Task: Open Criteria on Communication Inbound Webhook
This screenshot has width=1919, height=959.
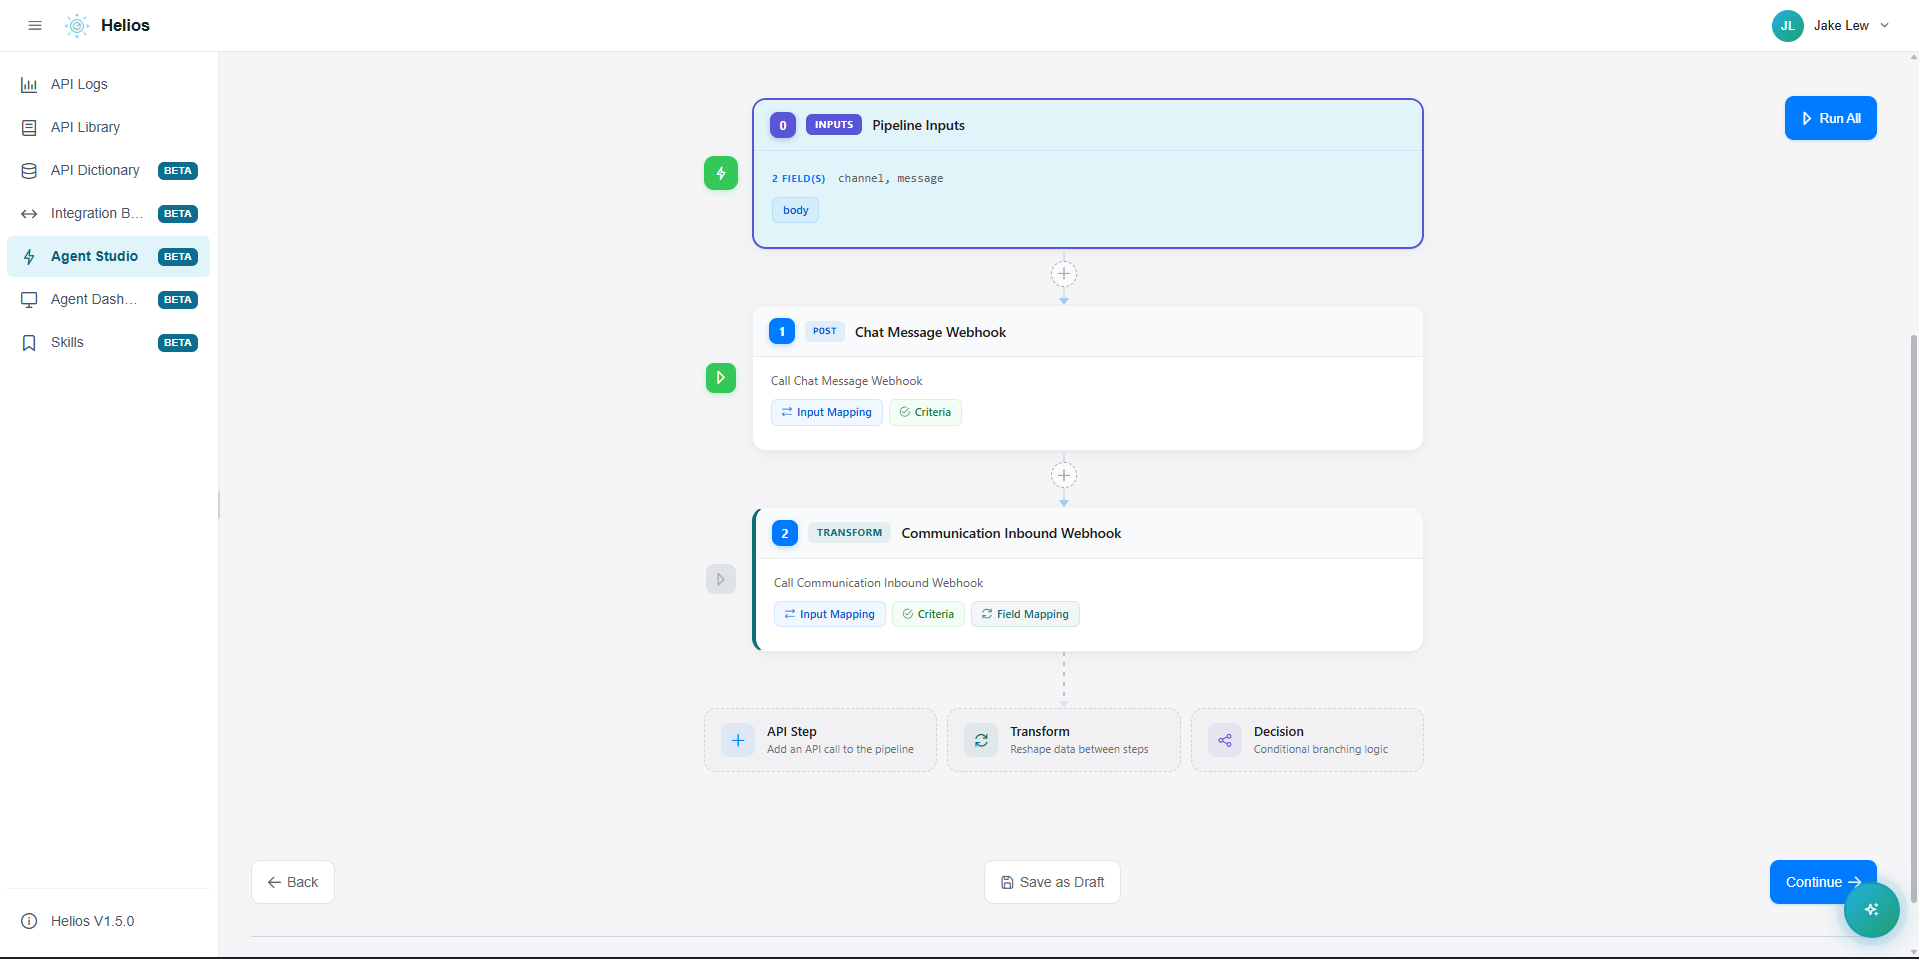Action: [x=928, y=614]
